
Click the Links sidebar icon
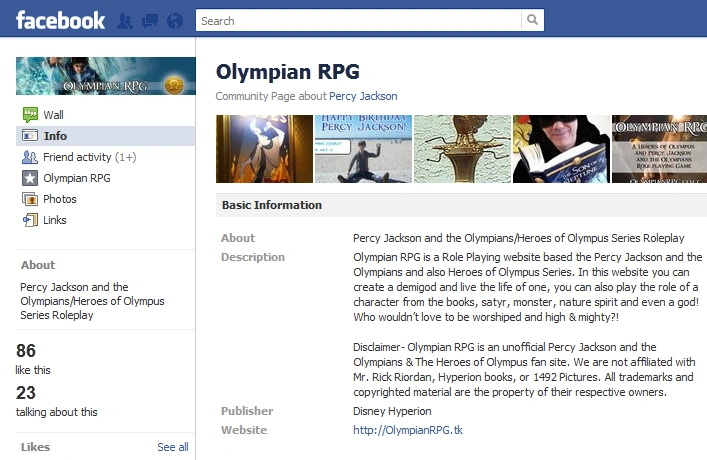[x=30, y=220]
